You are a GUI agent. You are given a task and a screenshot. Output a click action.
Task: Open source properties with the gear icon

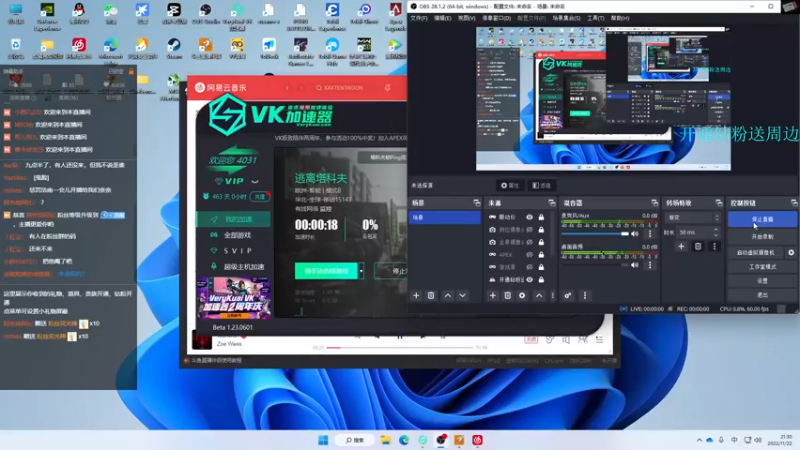pos(522,295)
